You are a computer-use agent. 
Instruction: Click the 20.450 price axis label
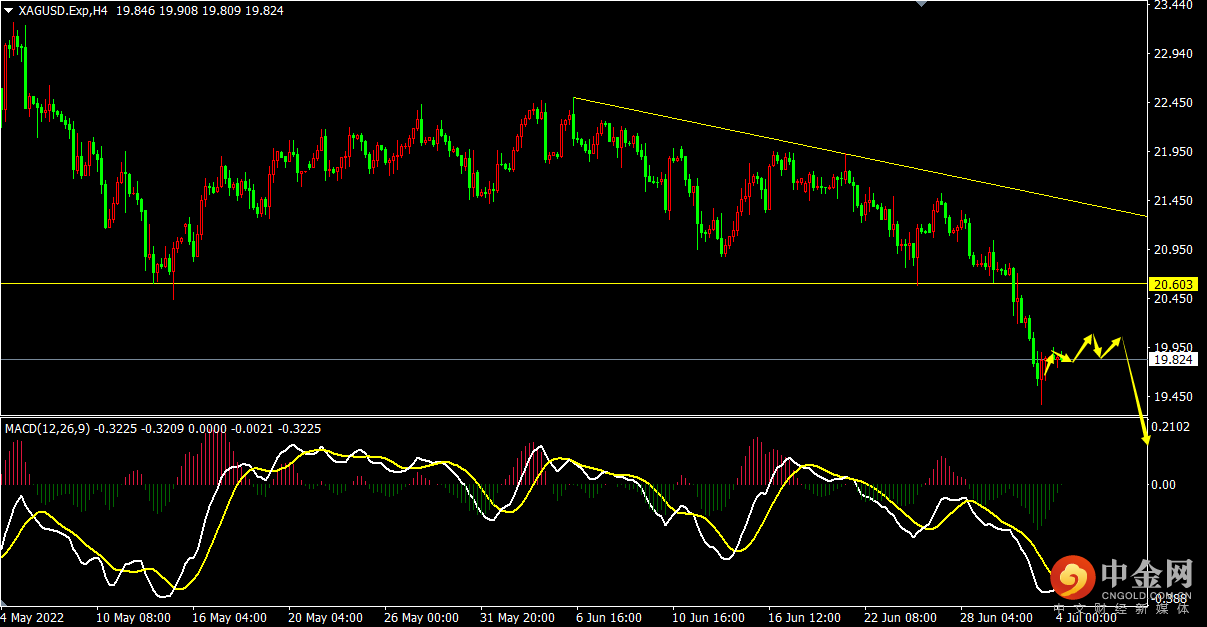(1174, 299)
